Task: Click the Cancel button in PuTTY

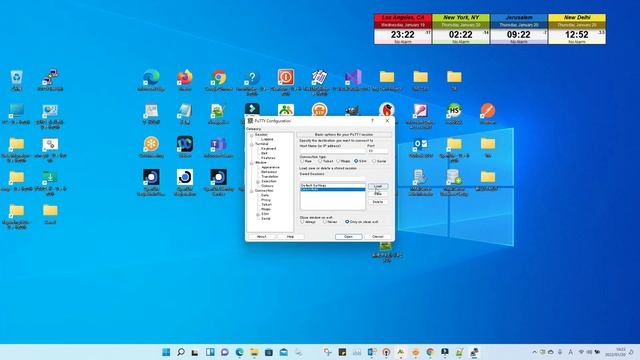Action: click(378, 237)
